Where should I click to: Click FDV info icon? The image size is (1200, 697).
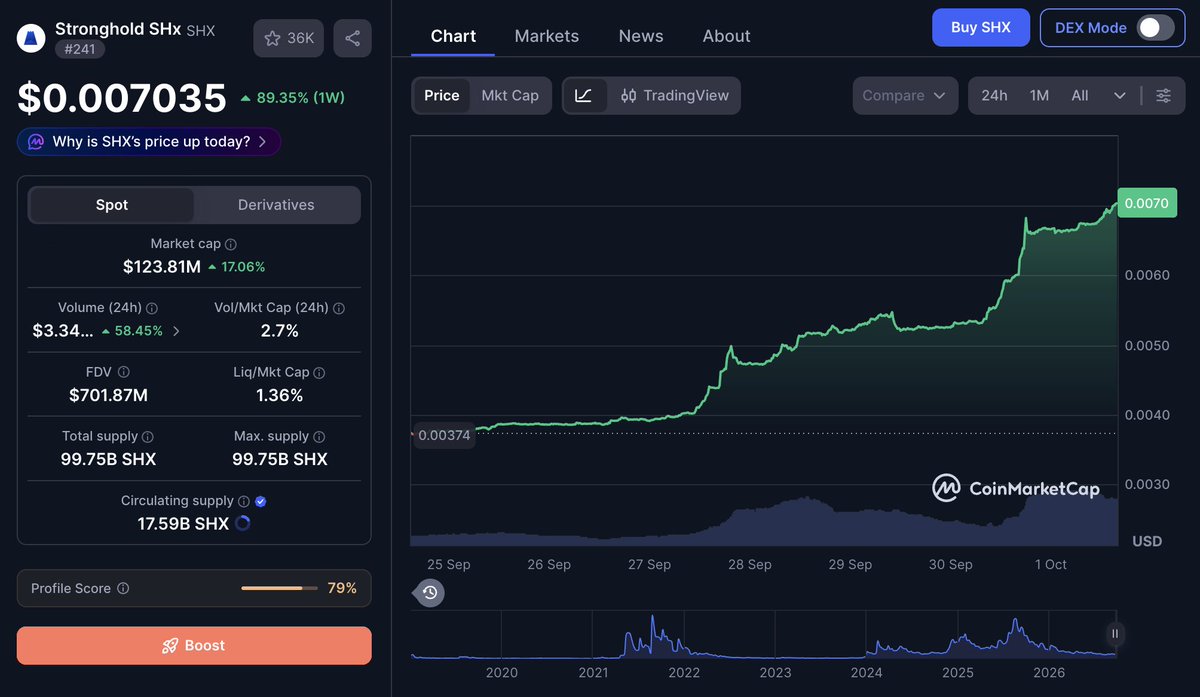click(124, 372)
